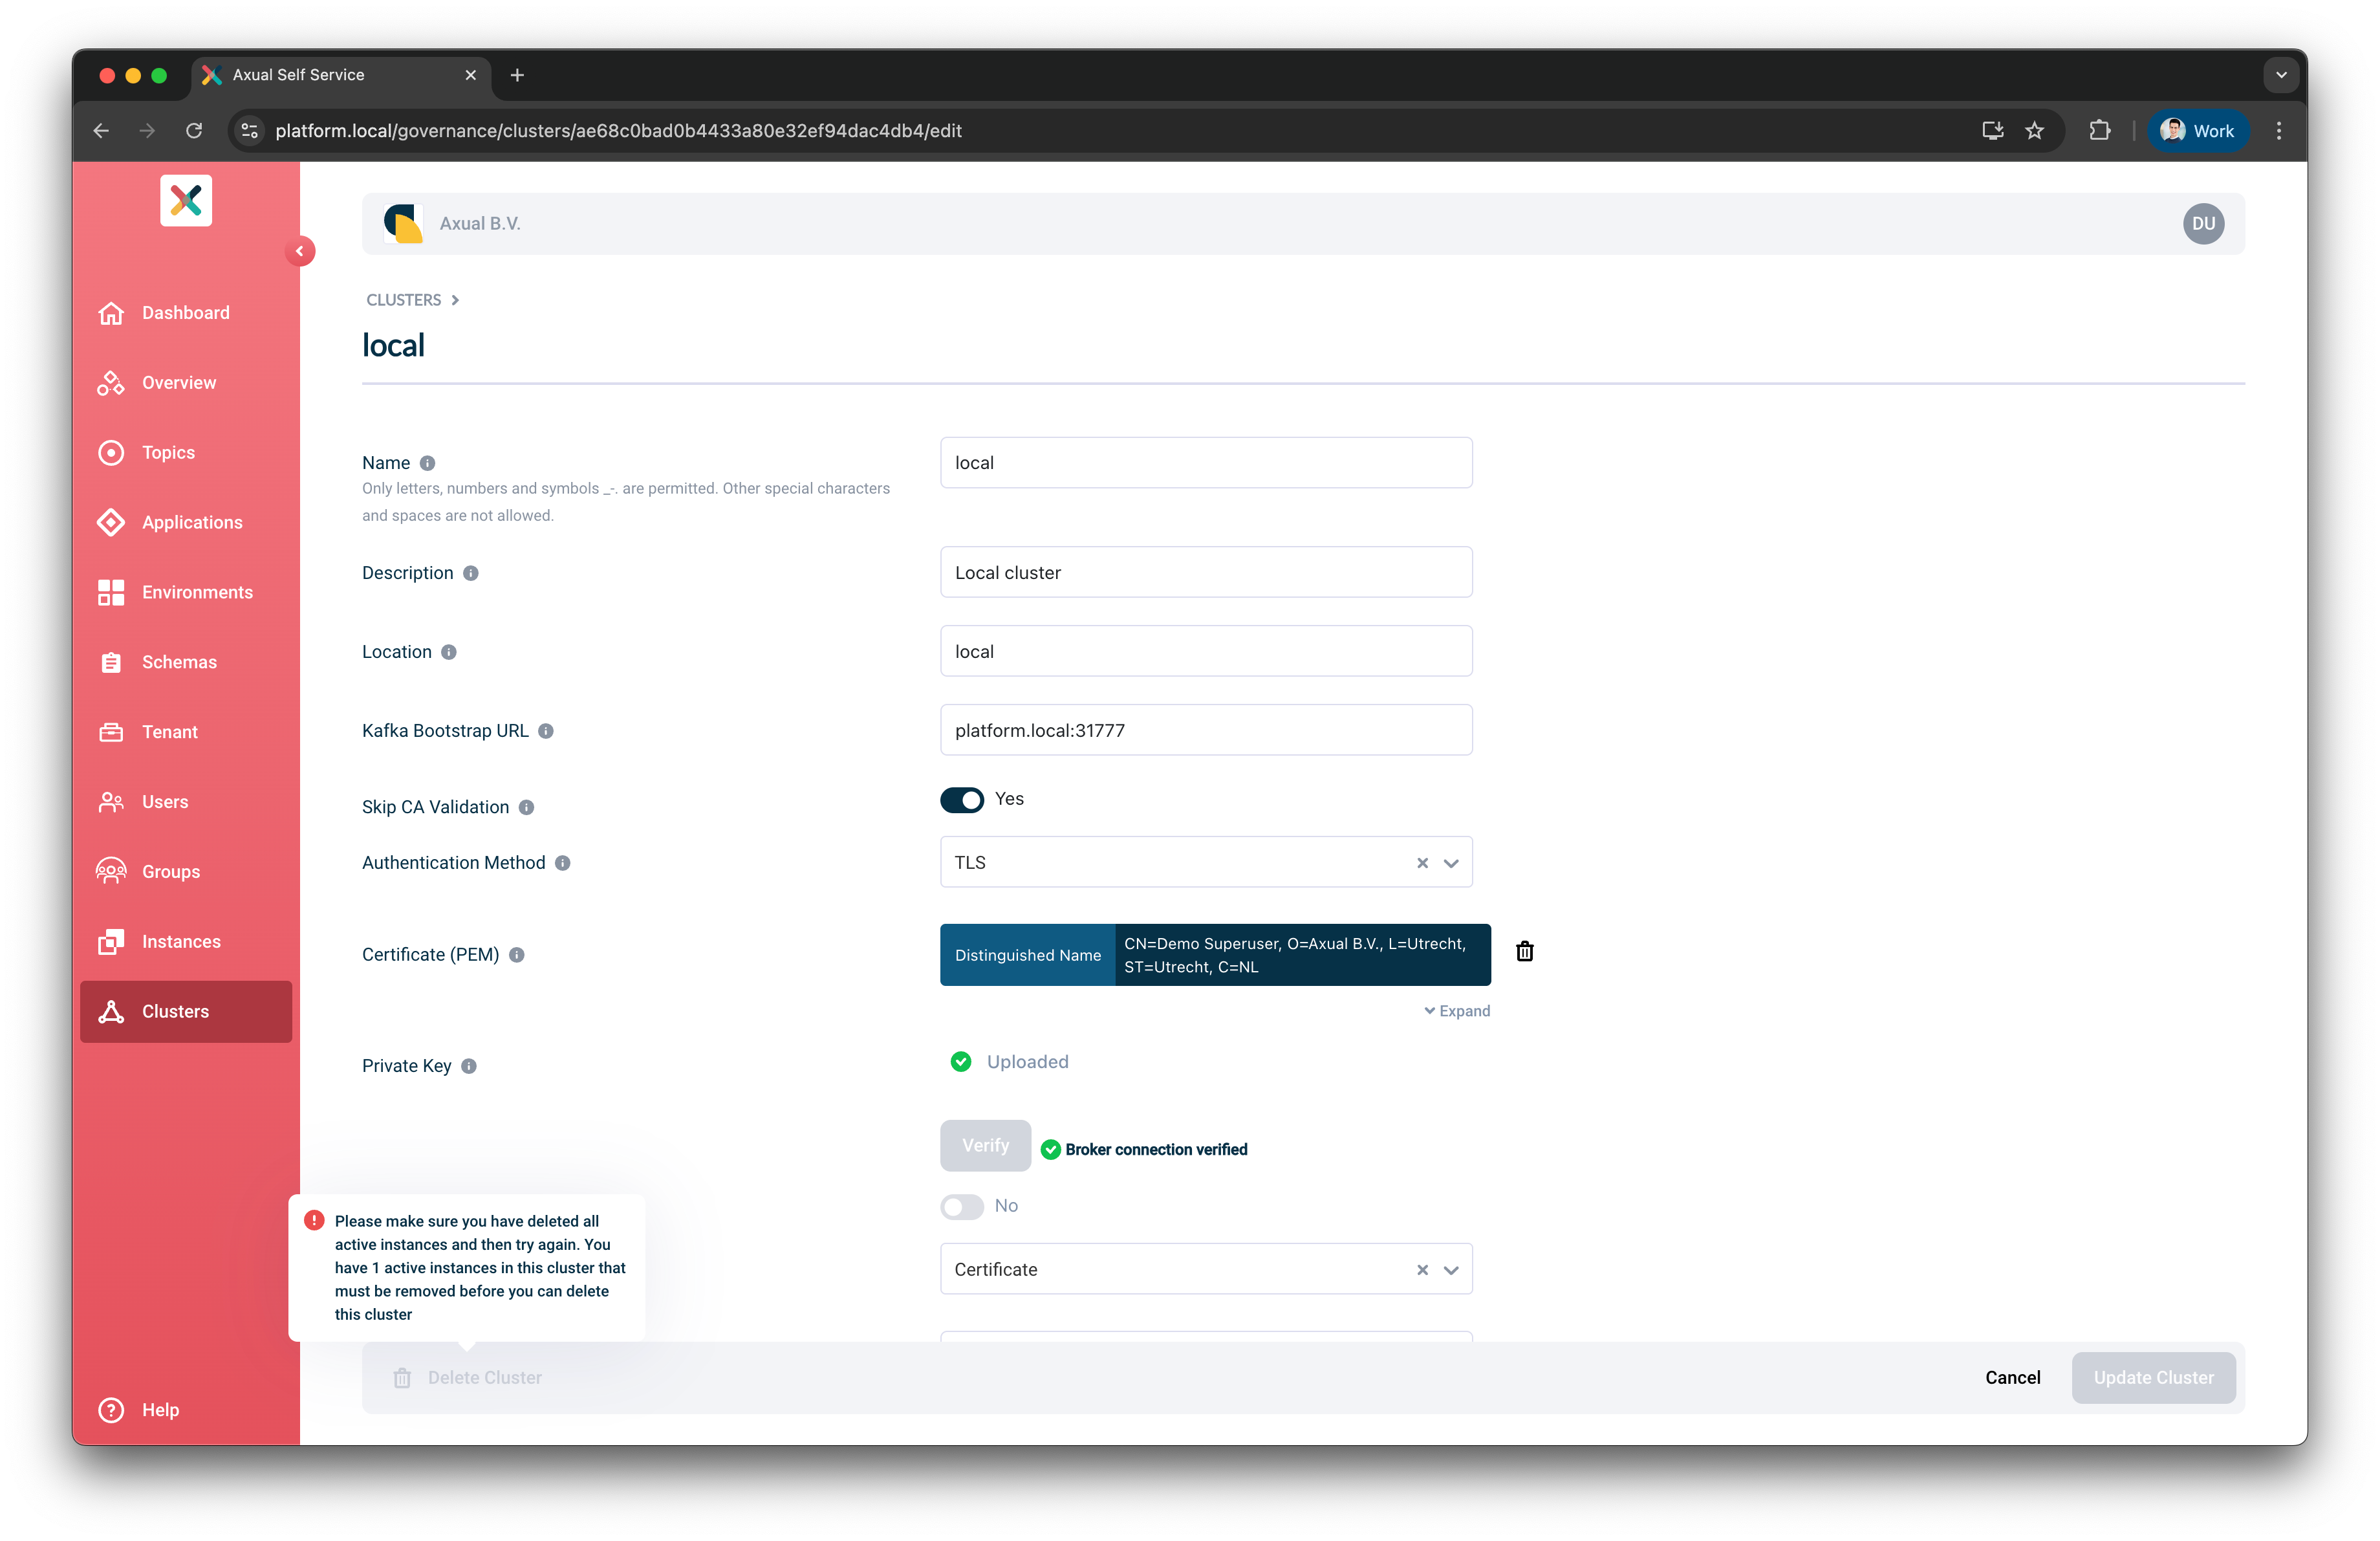
Task: Open the Groups page icon
Action: tap(111, 871)
